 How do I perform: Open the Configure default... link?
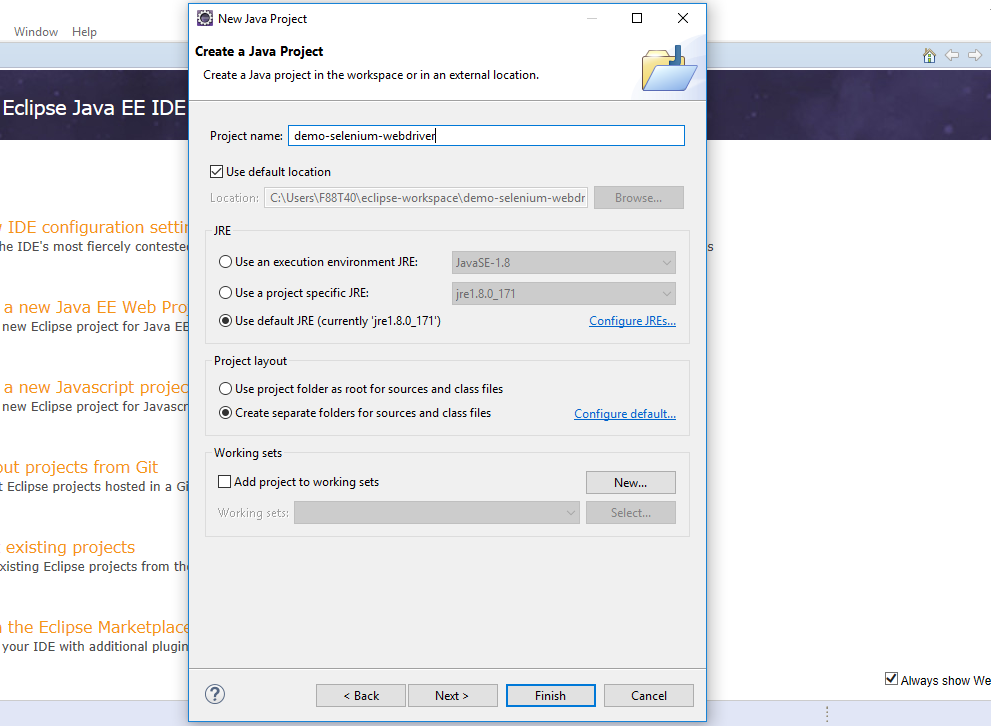pyautogui.click(x=625, y=414)
